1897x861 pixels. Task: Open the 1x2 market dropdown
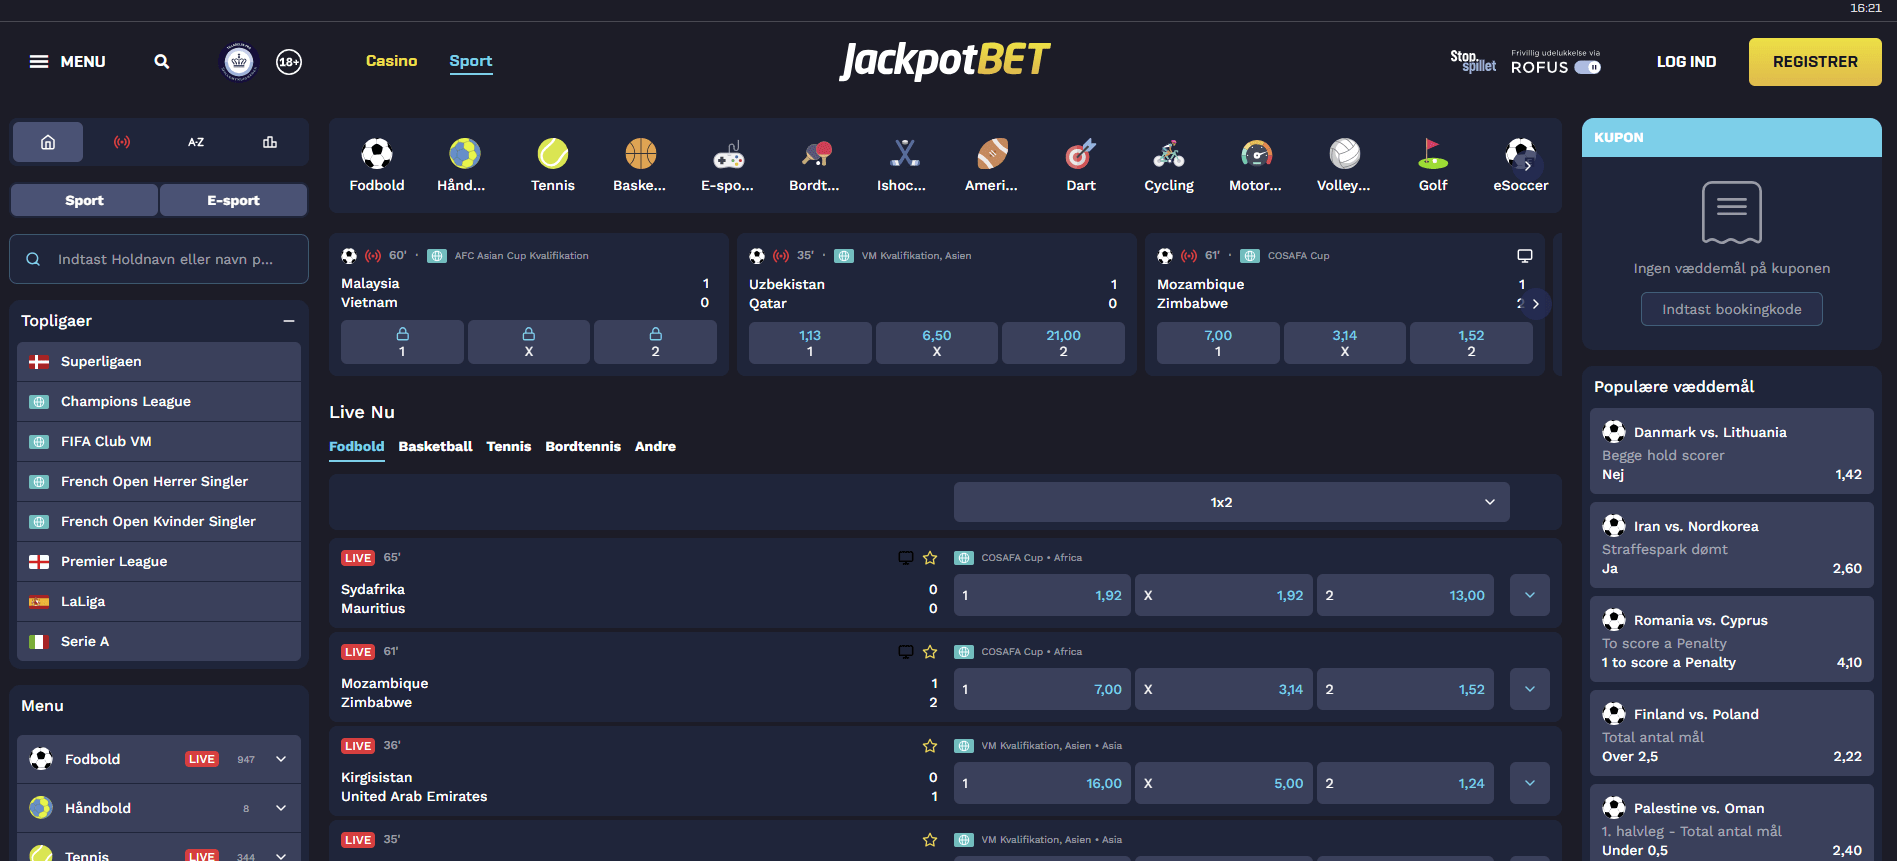pos(1231,502)
